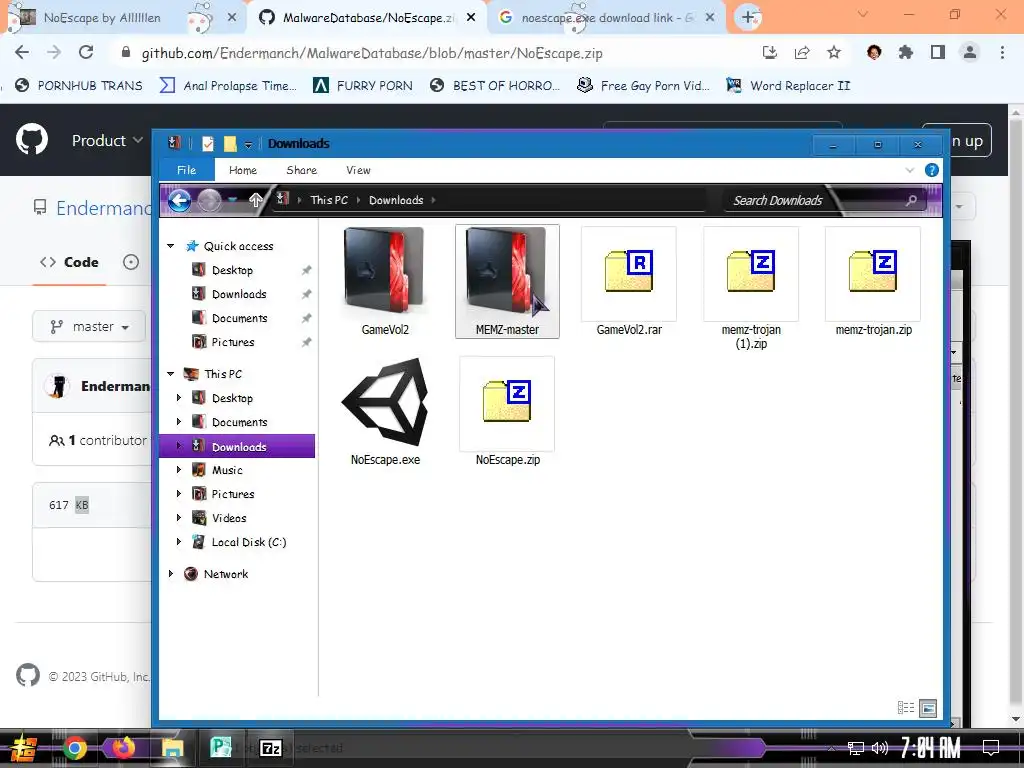Viewport: 1024px width, 768px height.
Task: Open a new Chrome tab
Action: (x=748, y=18)
